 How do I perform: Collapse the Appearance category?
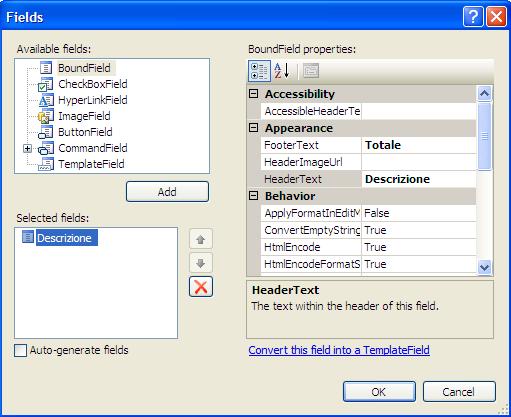(254, 128)
